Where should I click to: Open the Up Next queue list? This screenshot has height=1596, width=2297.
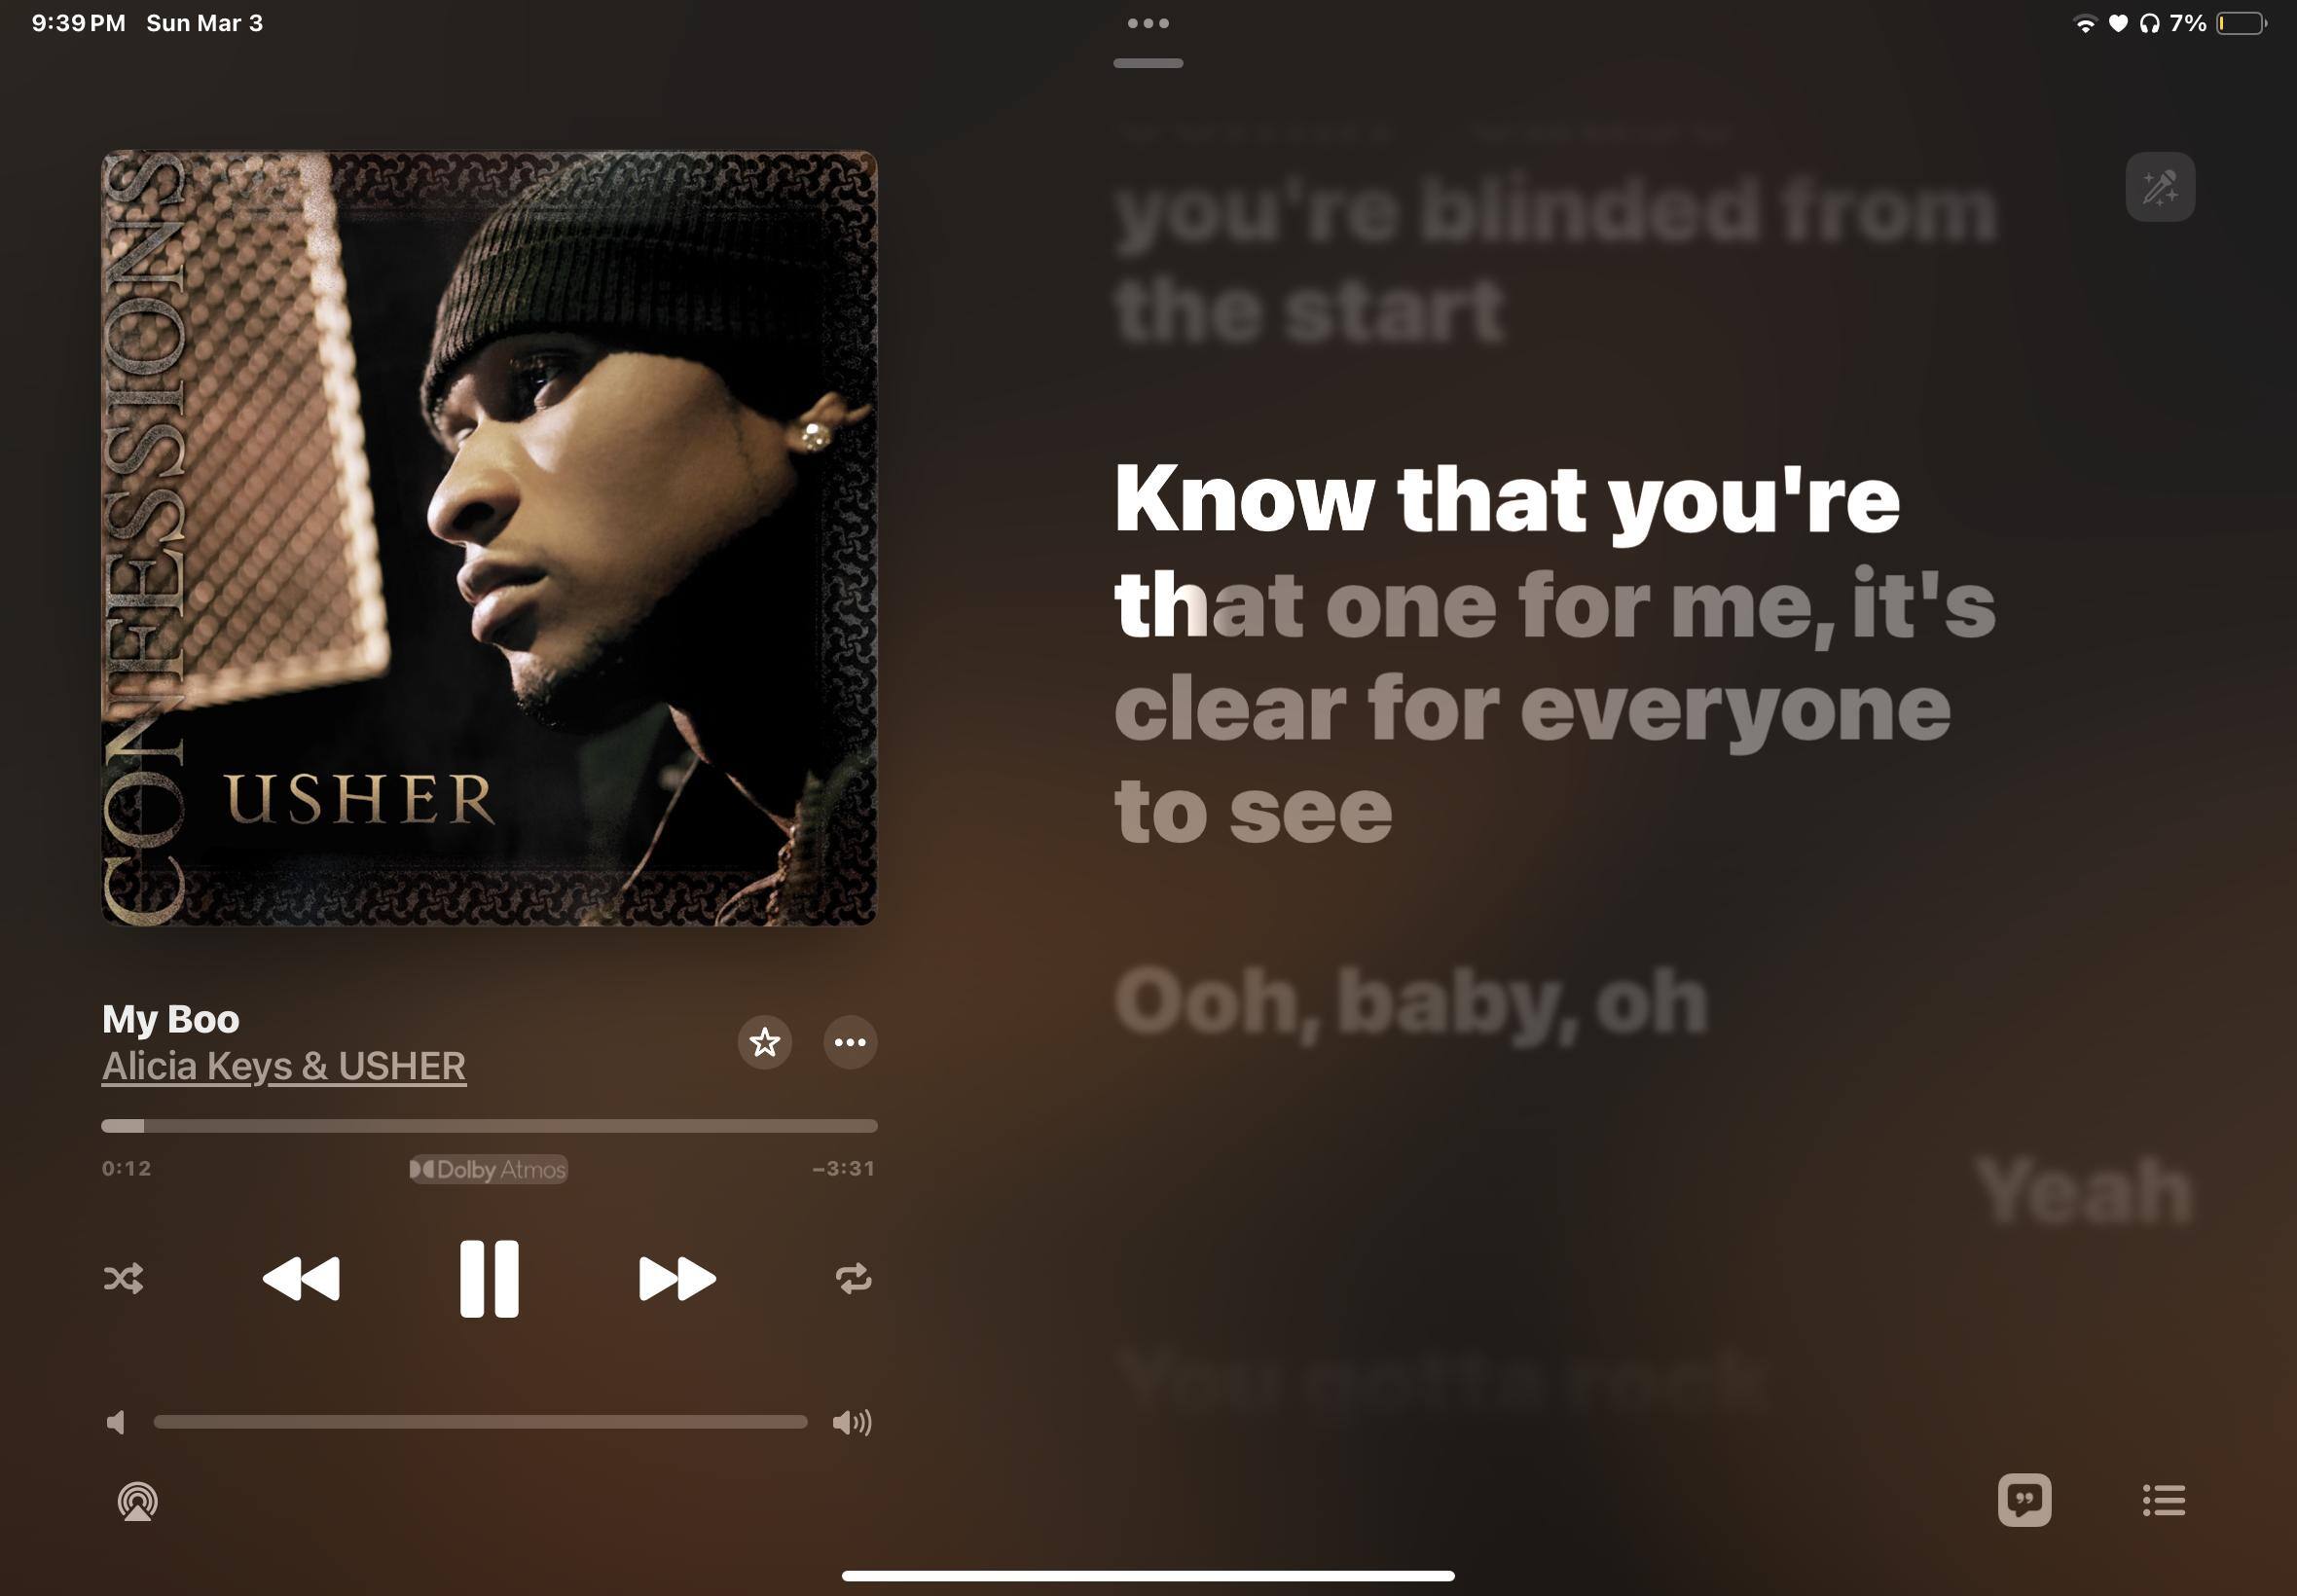click(2163, 1500)
